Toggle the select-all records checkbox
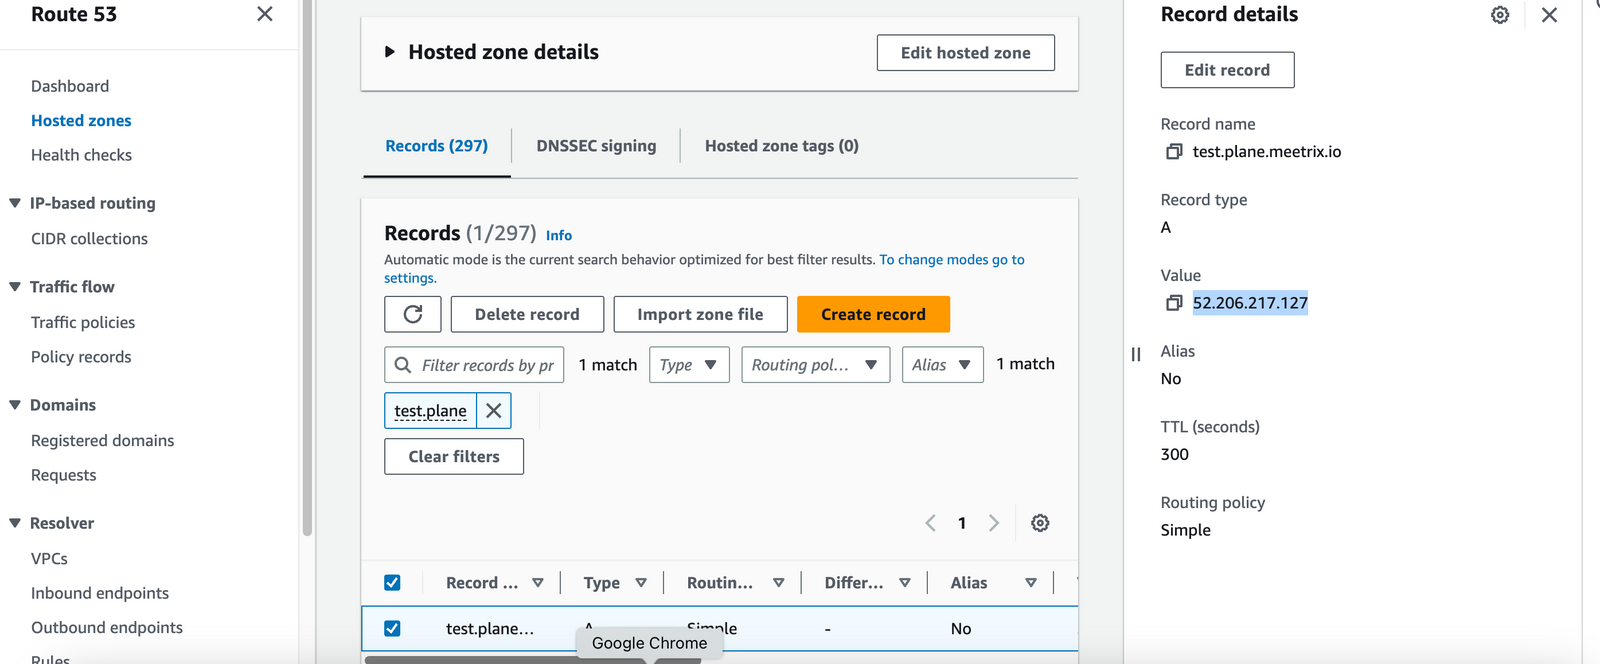Screen dimensions: 1600x664 (x=392, y=583)
